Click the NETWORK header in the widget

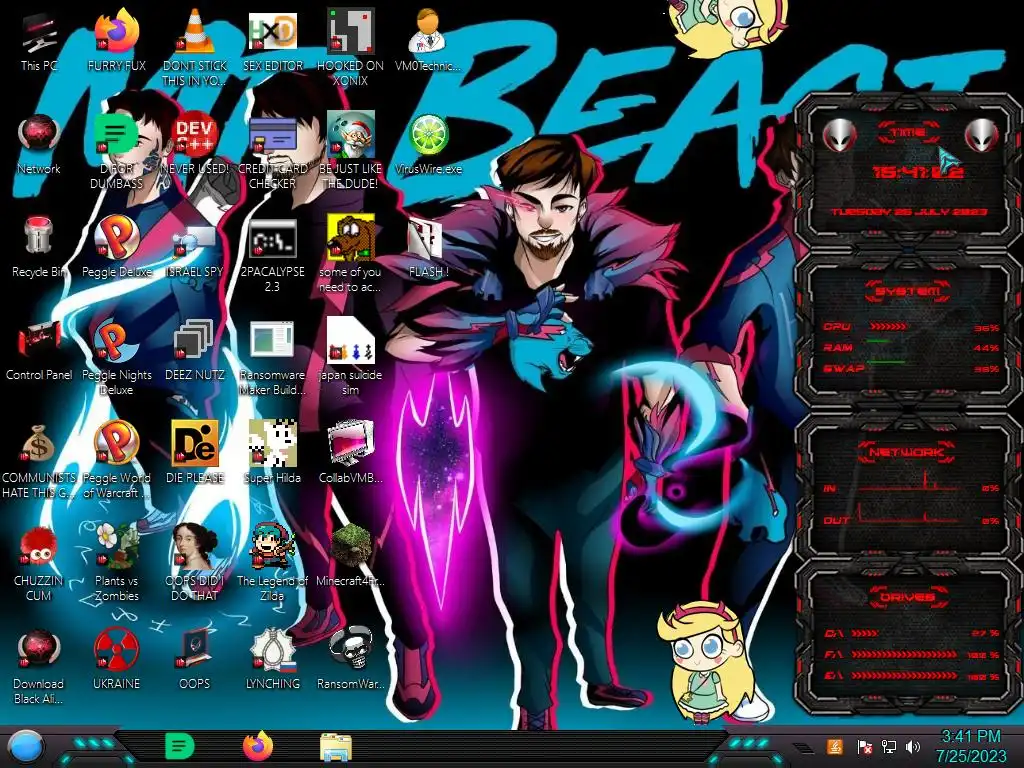906,452
